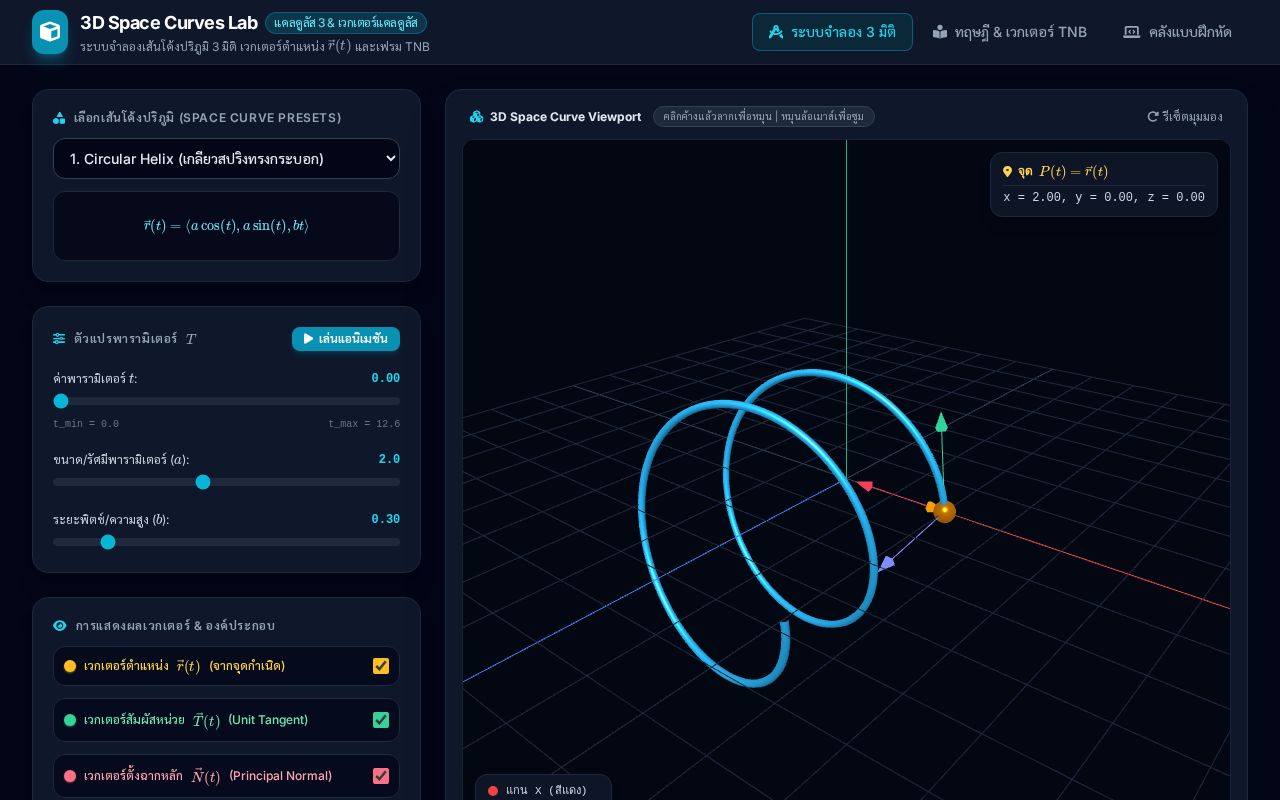Switch to the theory & TNB vectors tab (ทฤษฎี & เวกเตอร์ TNB)
The width and height of the screenshot is (1280, 800).
click(1009, 32)
